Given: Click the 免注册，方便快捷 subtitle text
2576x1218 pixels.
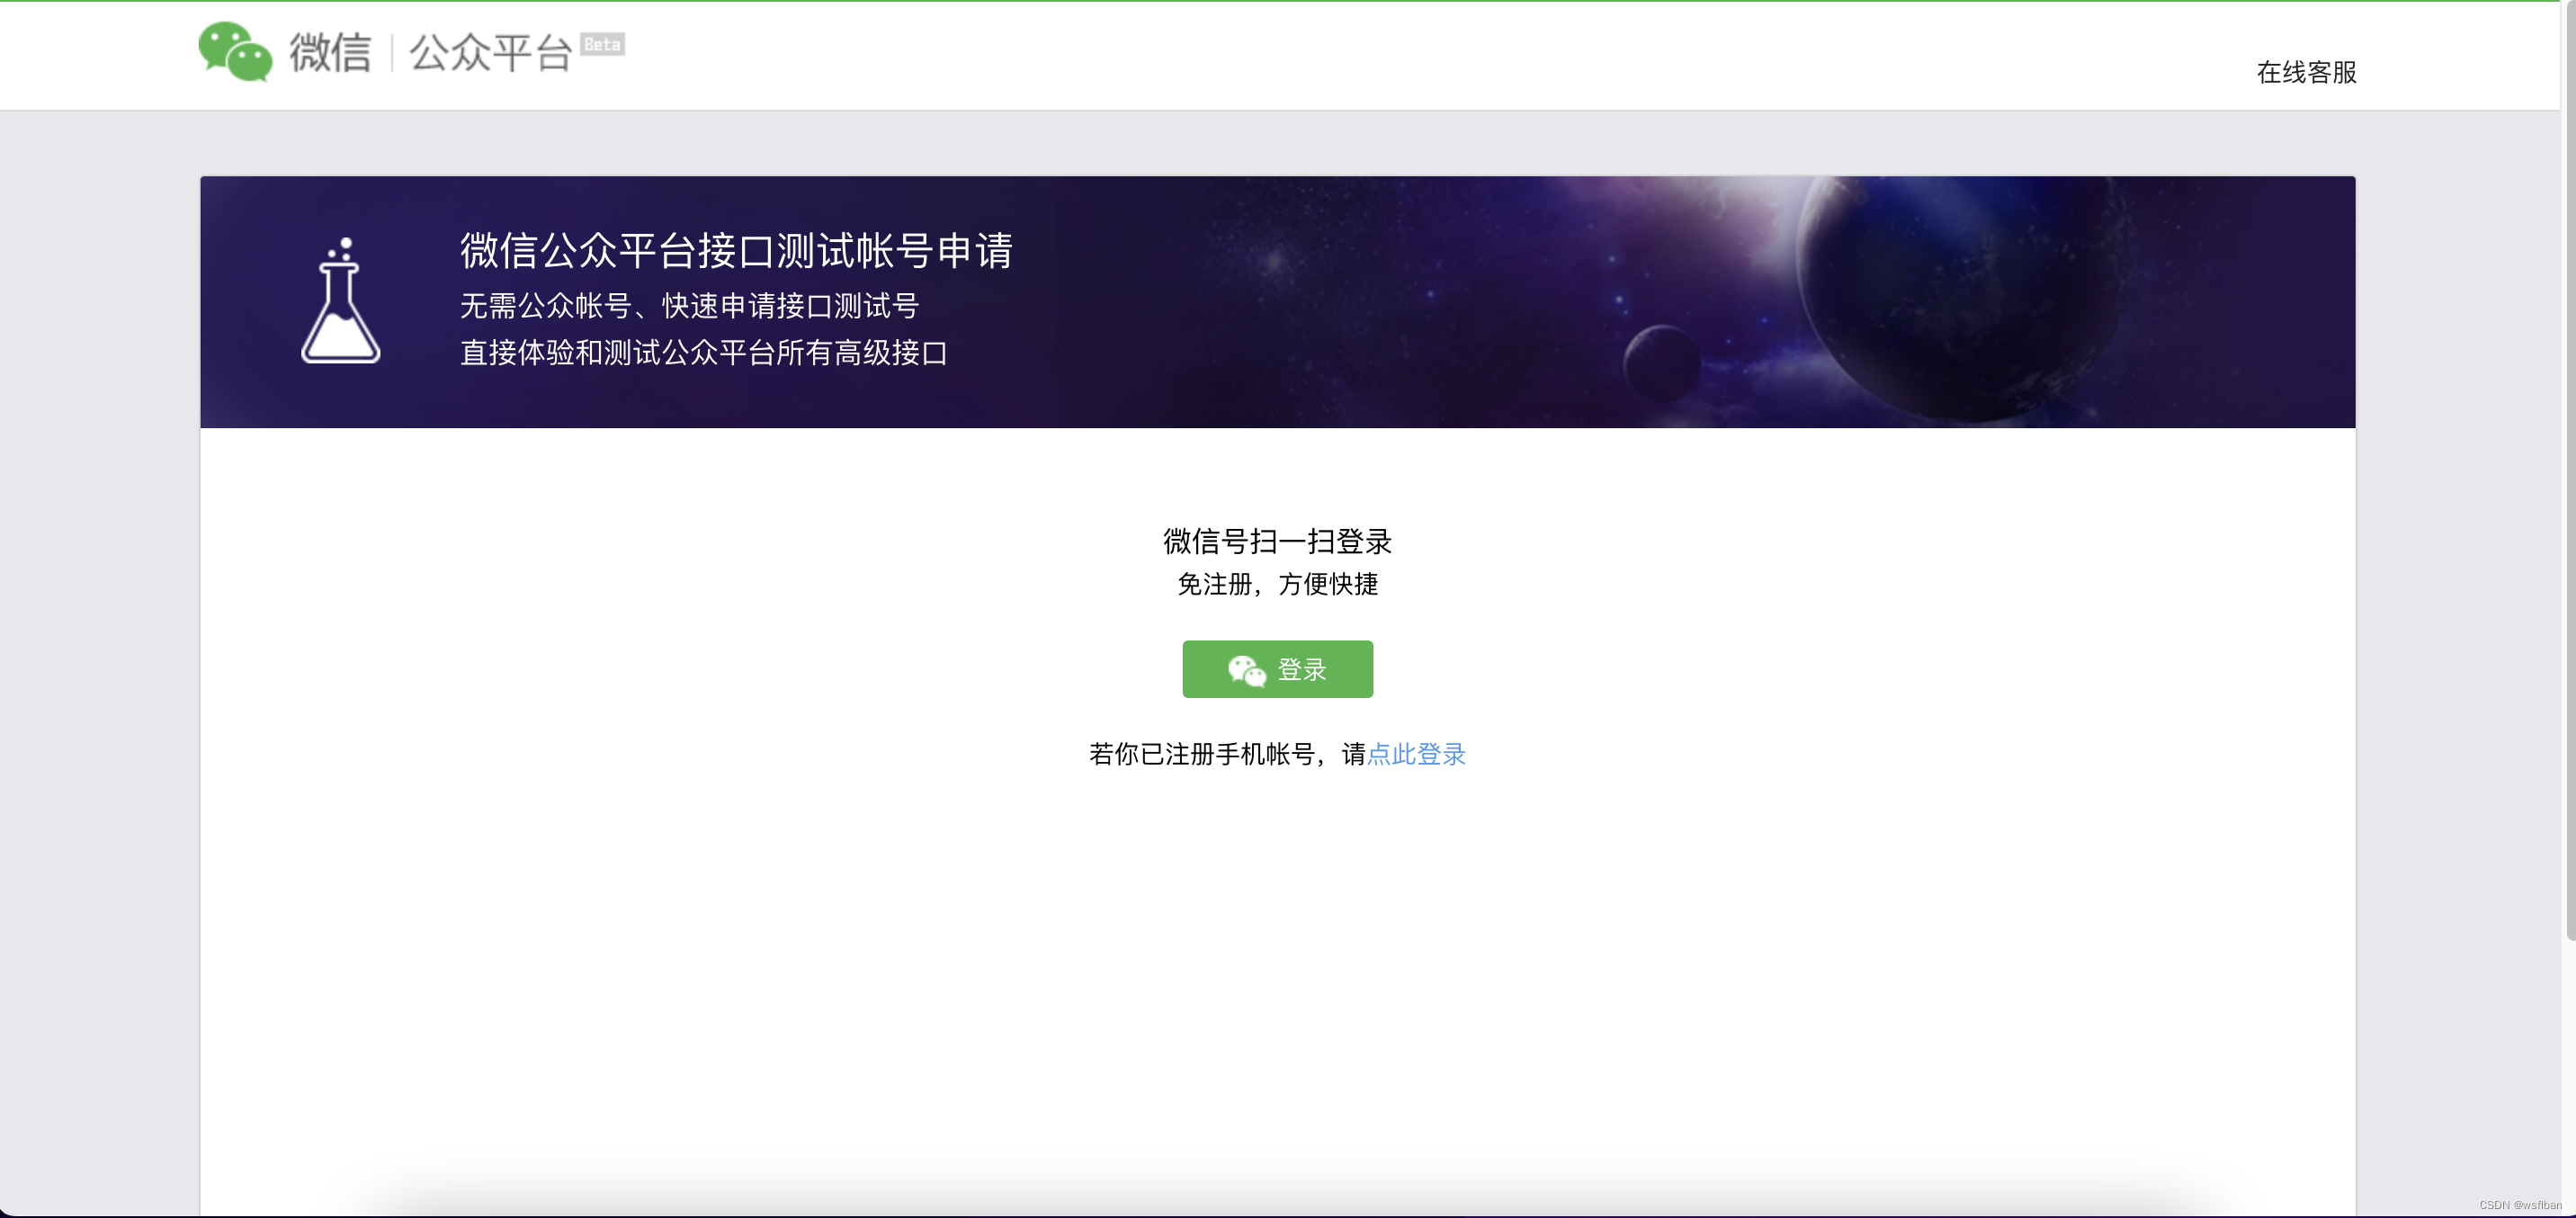Looking at the screenshot, I should (1277, 584).
